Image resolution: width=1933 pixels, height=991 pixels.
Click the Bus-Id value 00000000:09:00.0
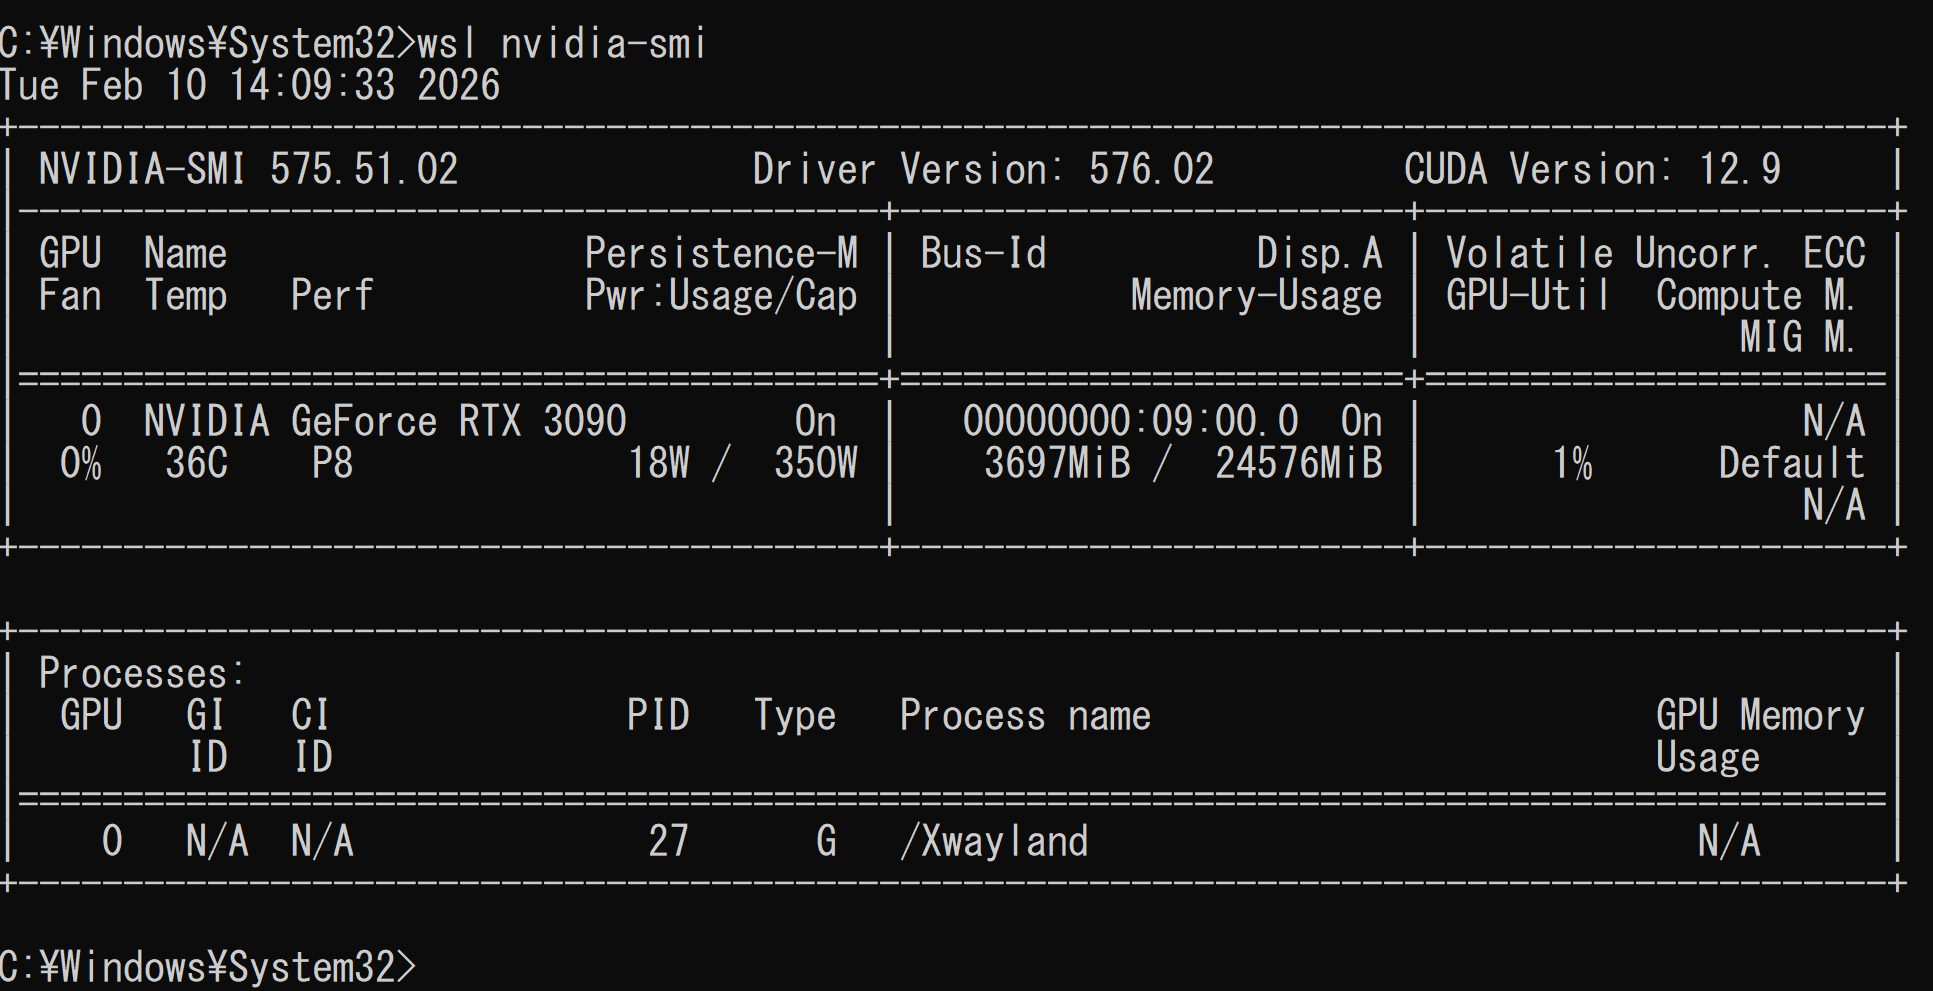[x=1130, y=422]
